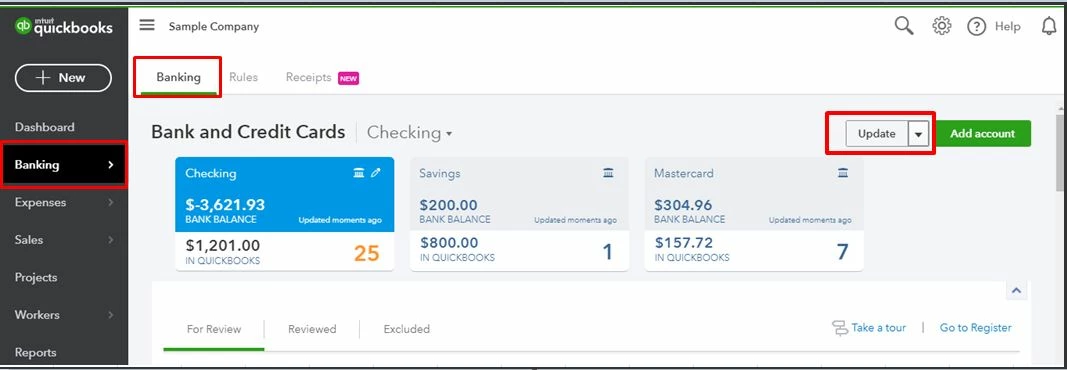Collapse the section with the up chevron

click(x=1016, y=290)
